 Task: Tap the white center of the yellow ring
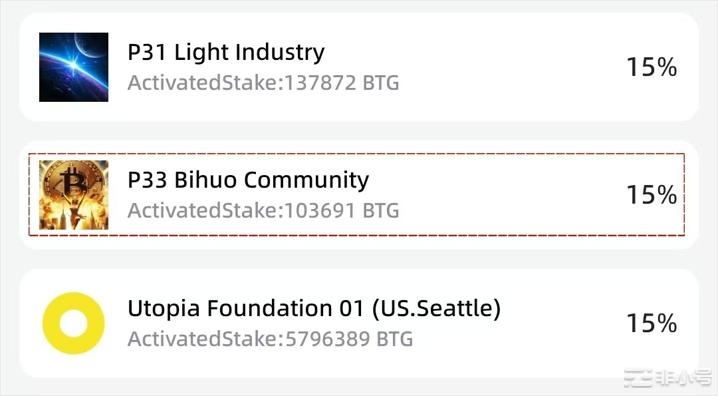(73, 323)
